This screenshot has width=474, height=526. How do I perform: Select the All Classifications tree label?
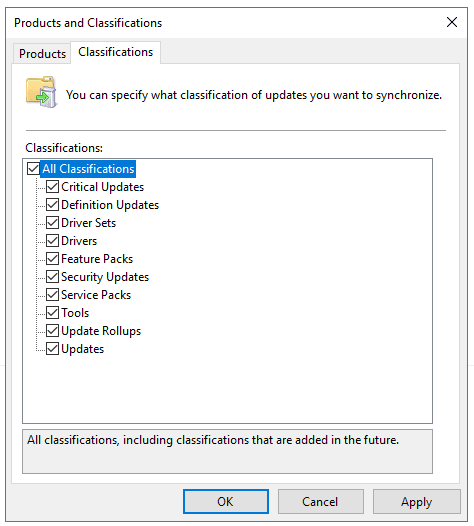click(x=88, y=169)
